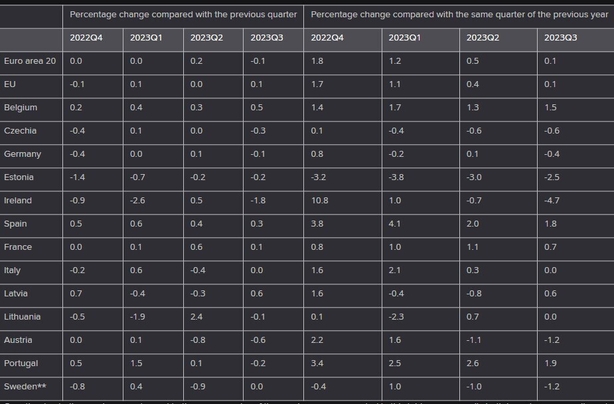614x404 pixels.
Task: Click Portugal's 1.5 value cell
Action: pyautogui.click(x=153, y=364)
